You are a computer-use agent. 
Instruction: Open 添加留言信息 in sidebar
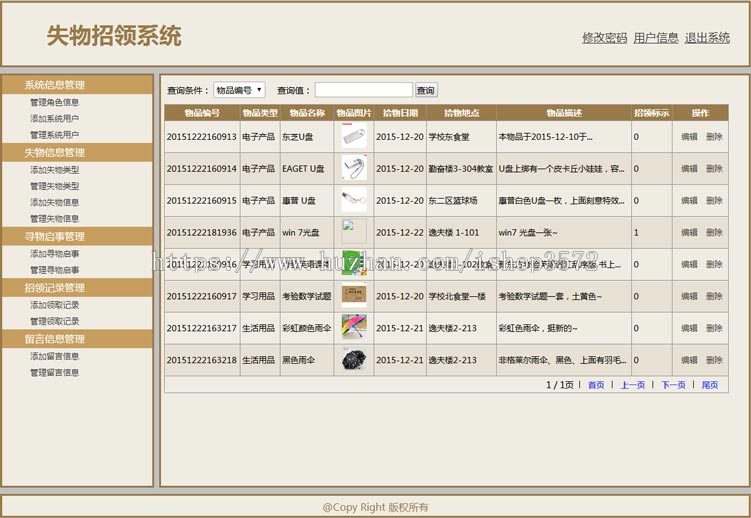point(55,356)
